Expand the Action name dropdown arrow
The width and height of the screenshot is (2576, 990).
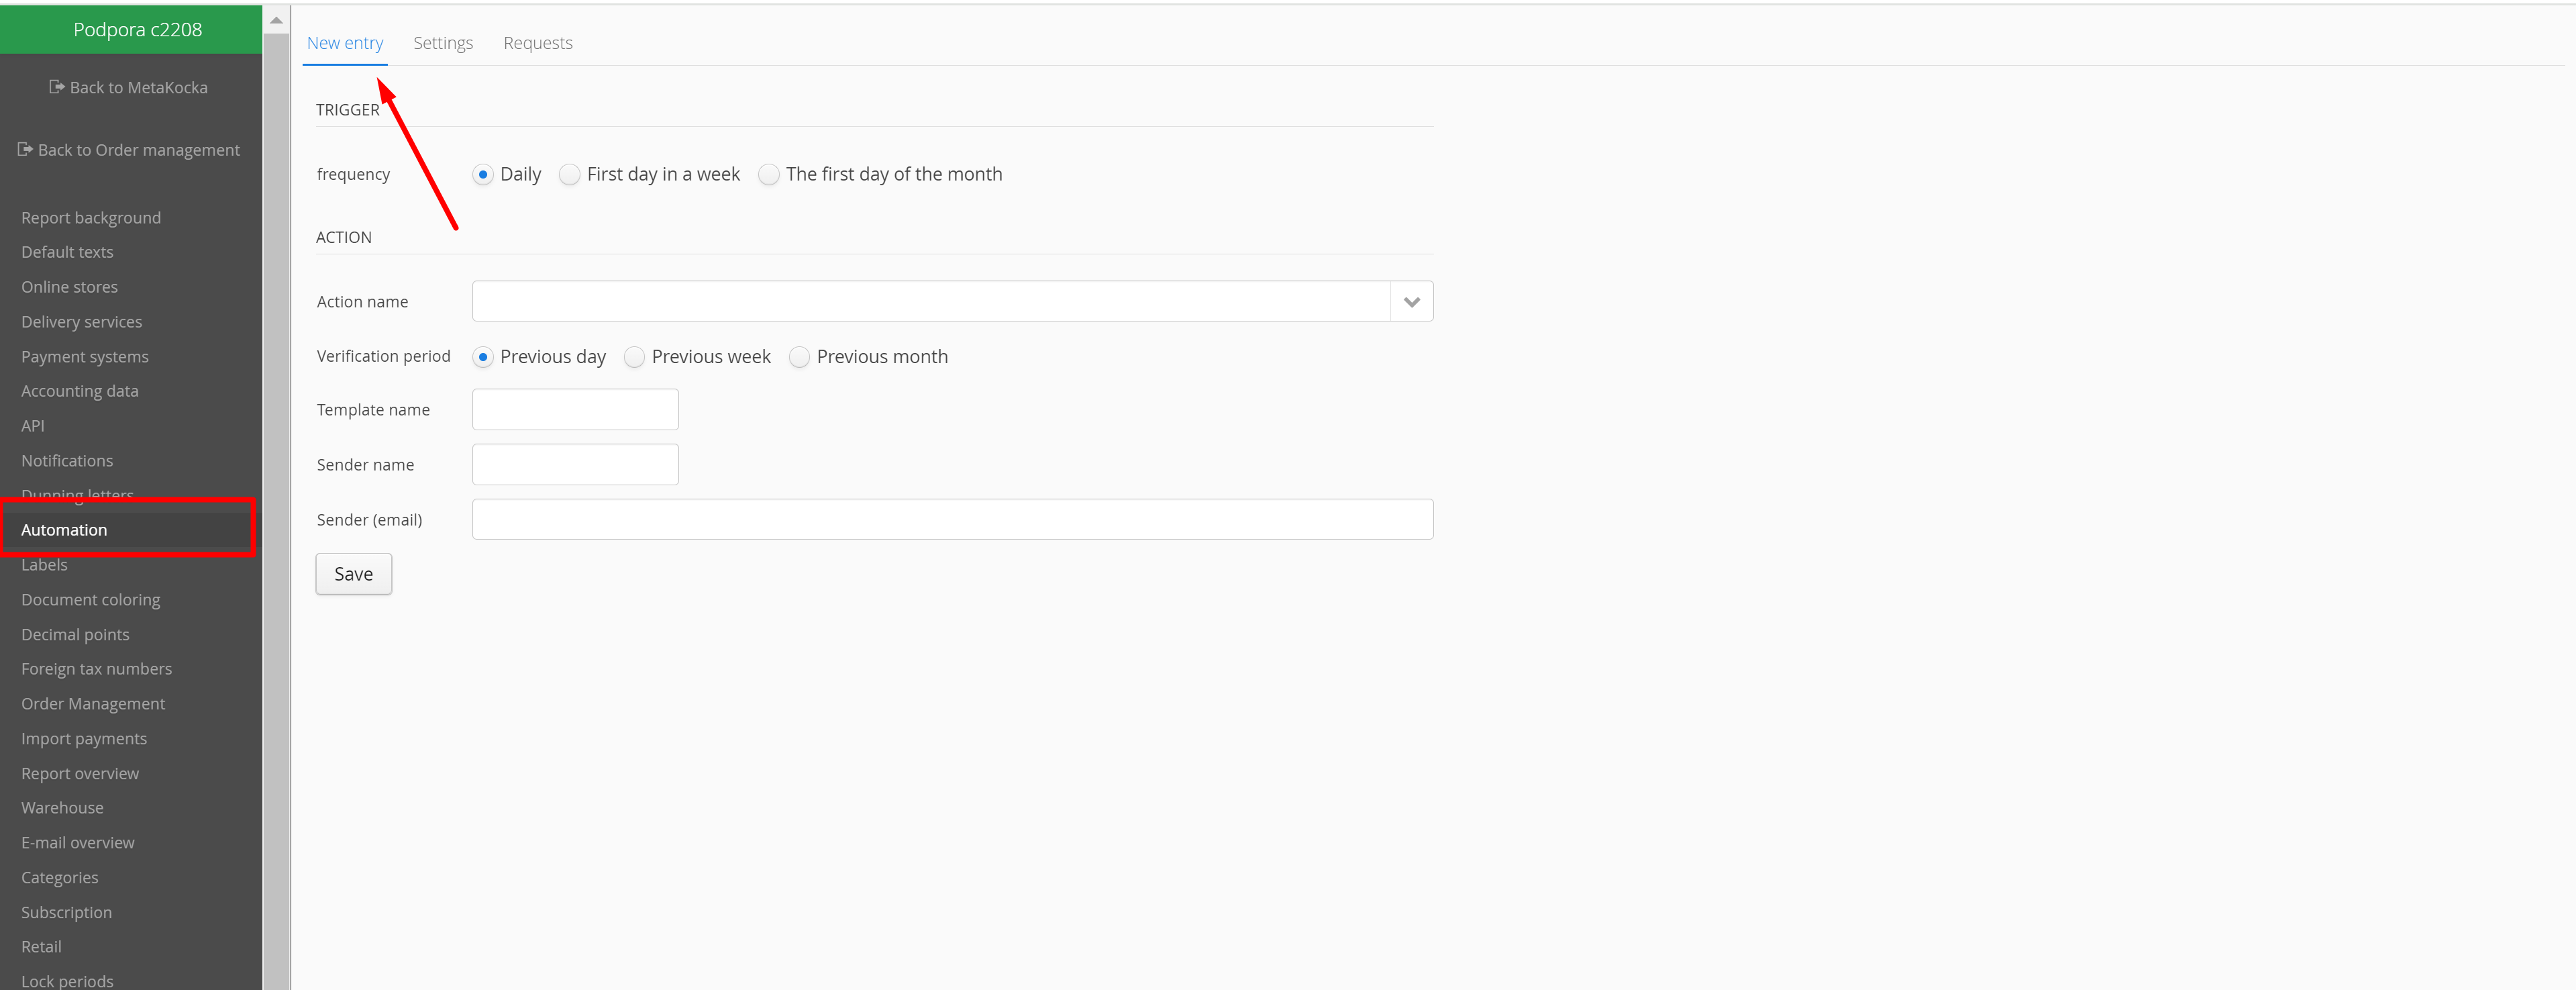[x=1411, y=302]
